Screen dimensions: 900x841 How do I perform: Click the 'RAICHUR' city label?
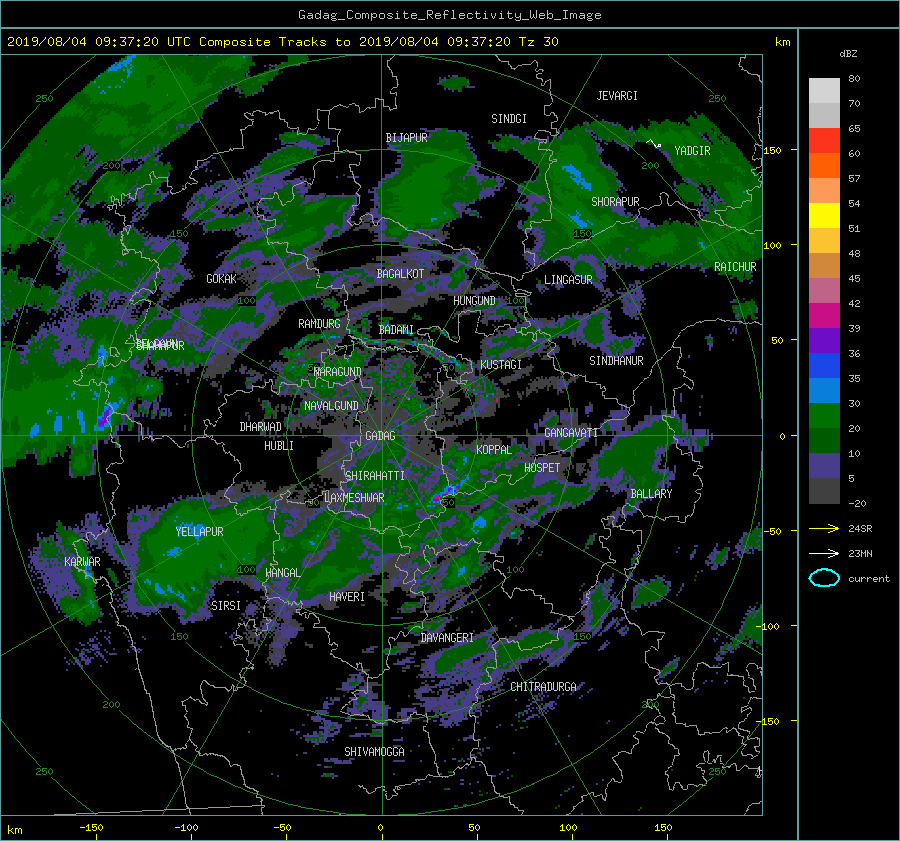735,267
